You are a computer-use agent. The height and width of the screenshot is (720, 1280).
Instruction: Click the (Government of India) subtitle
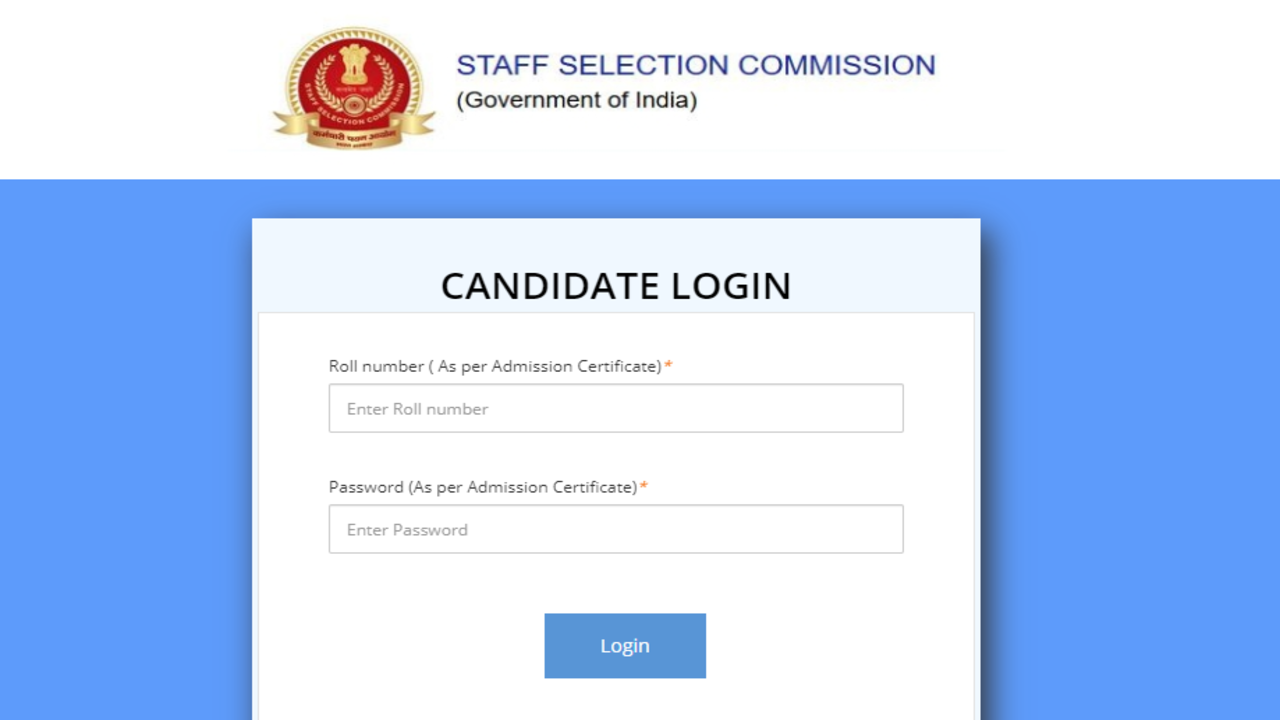tap(576, 100)
